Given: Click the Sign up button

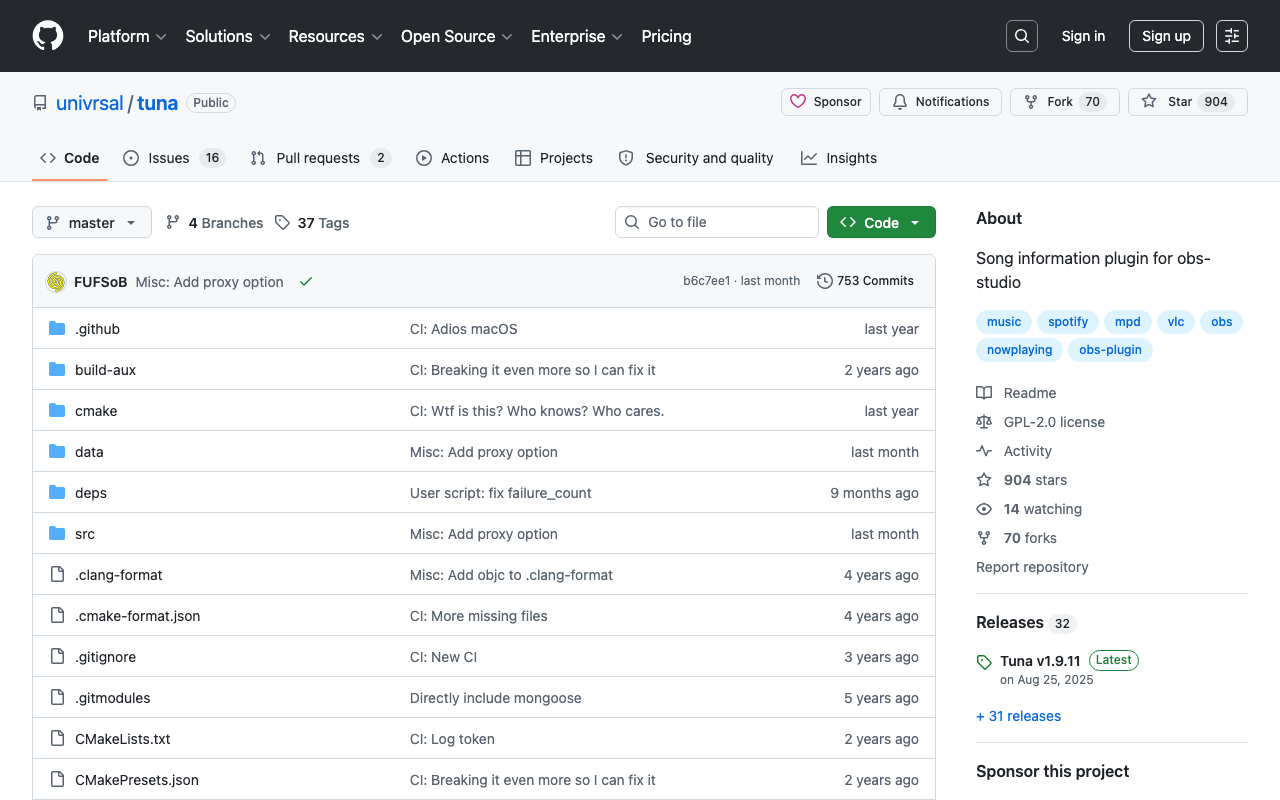Looking at the screenshot, I should pyautogui.click(x=1166, y=36).
